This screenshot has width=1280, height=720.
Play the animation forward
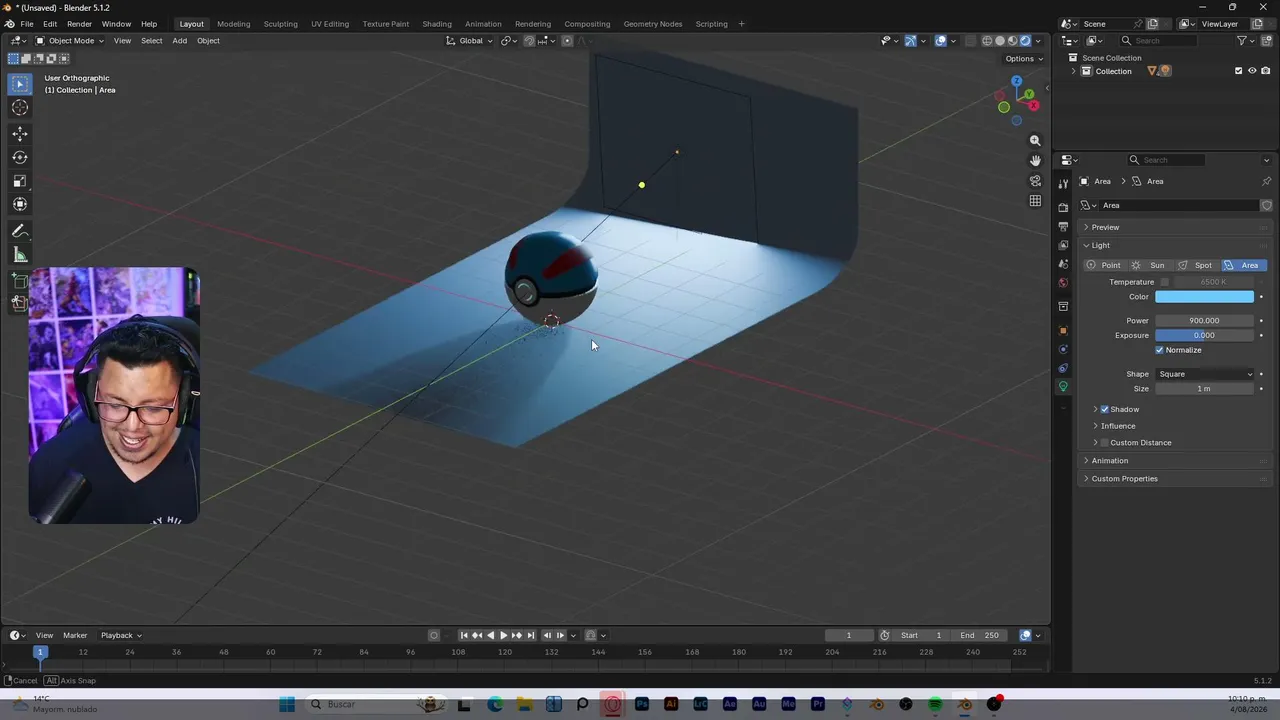point(503,635)
